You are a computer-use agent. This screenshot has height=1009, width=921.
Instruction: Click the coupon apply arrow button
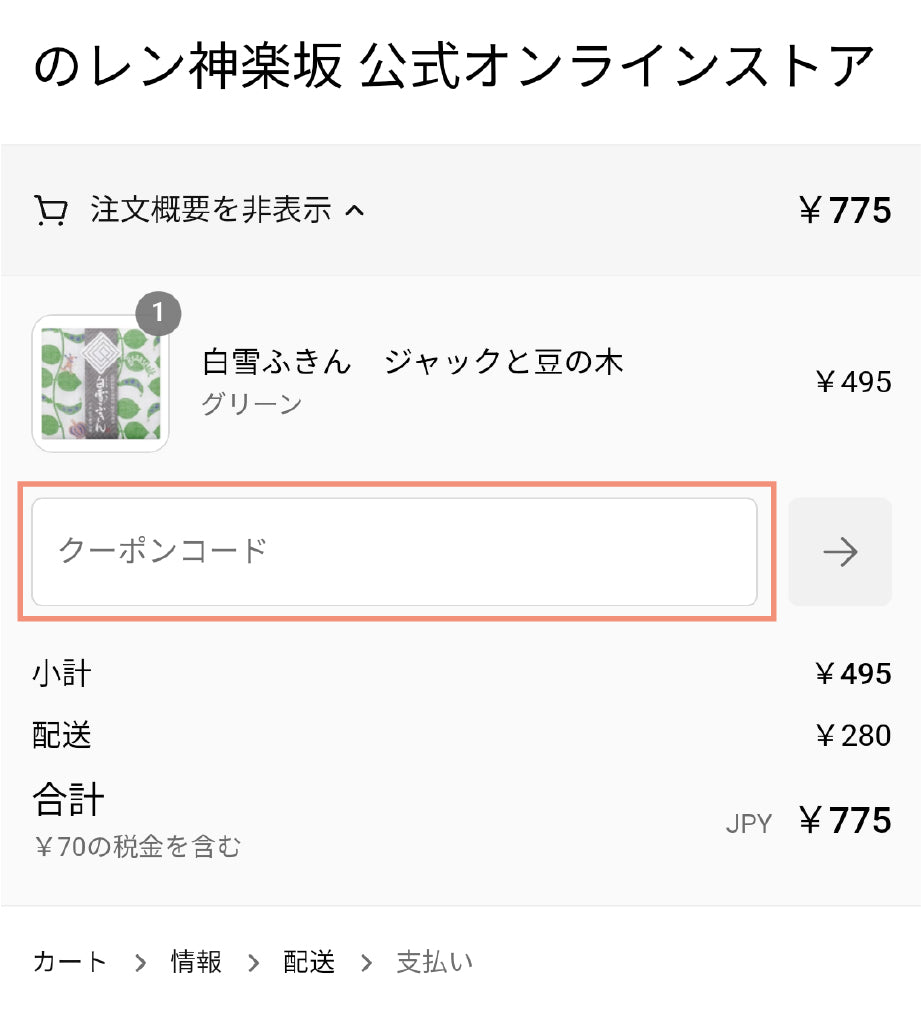(839, 552)
